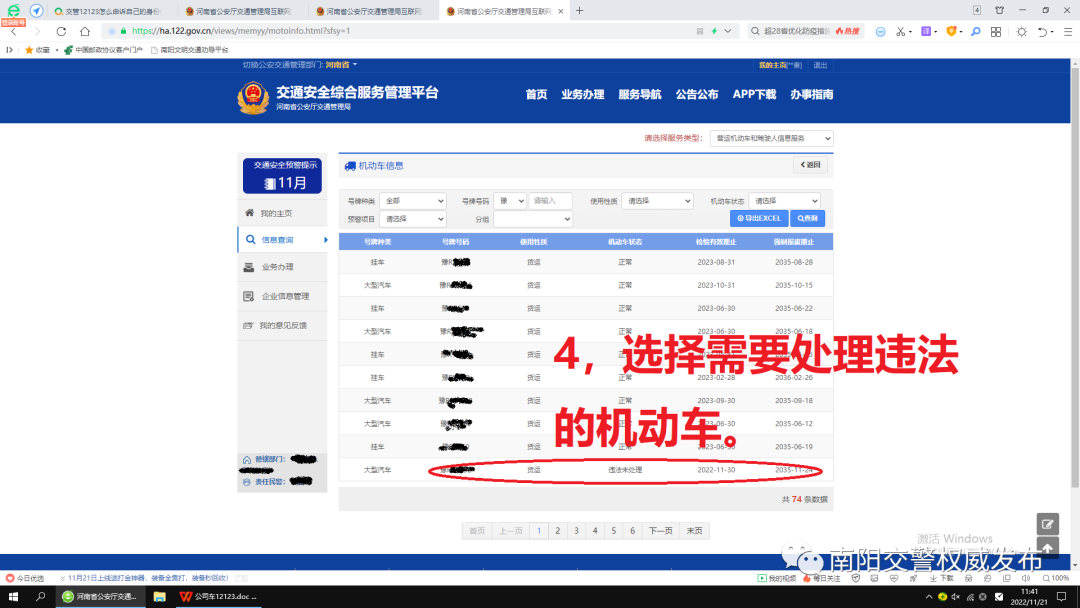The height and width of the screenshot is (608, 1080).
Task: Open 企业信息管理 in the sidebar
Action: (x=287, y=294)
